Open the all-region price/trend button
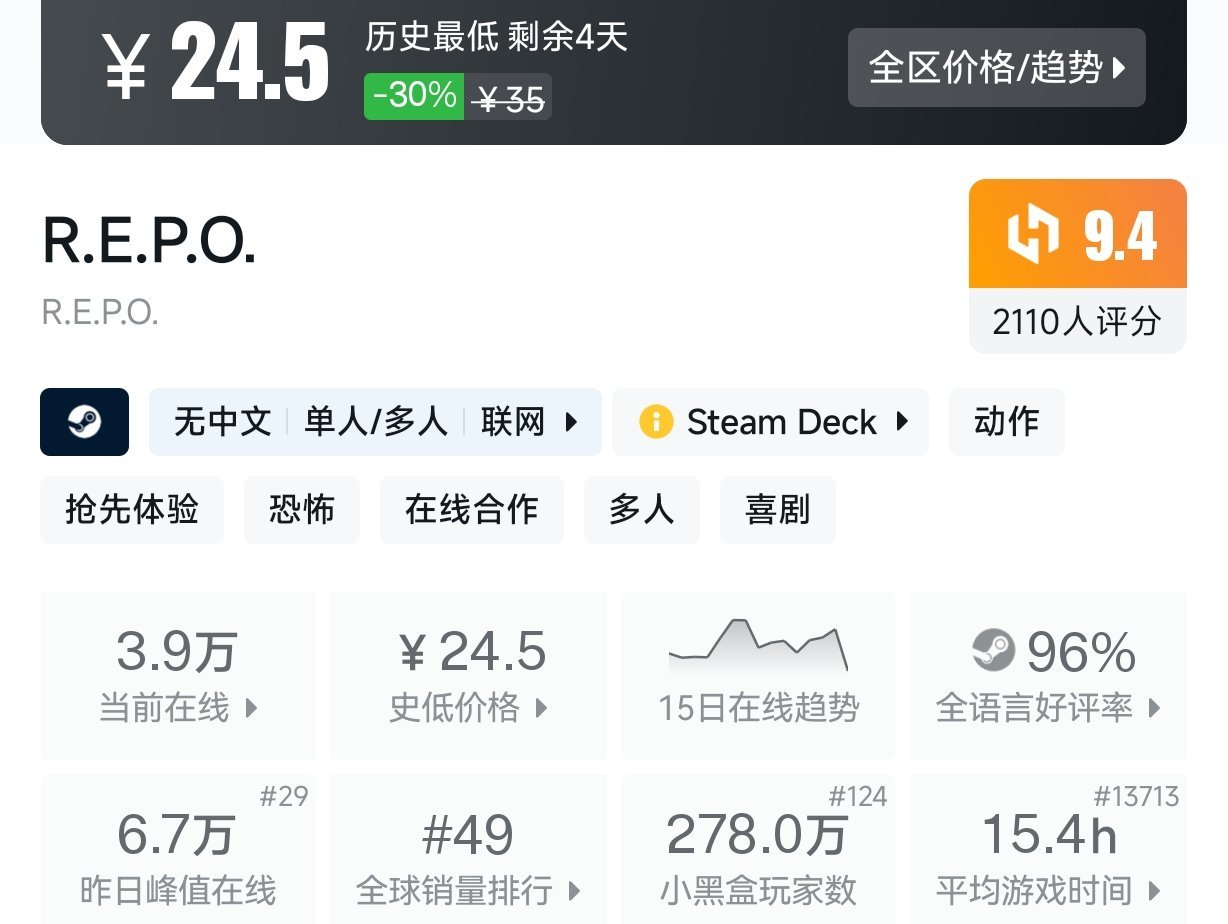 (x=996, y=68)
